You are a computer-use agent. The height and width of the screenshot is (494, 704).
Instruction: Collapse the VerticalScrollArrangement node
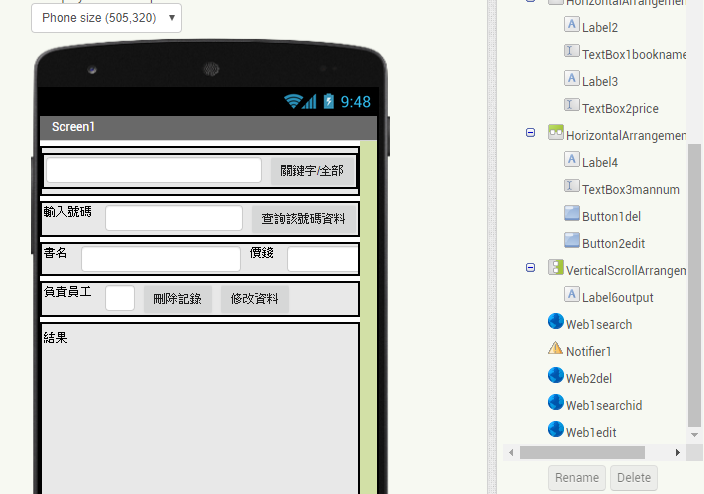(x=530, y=268)
